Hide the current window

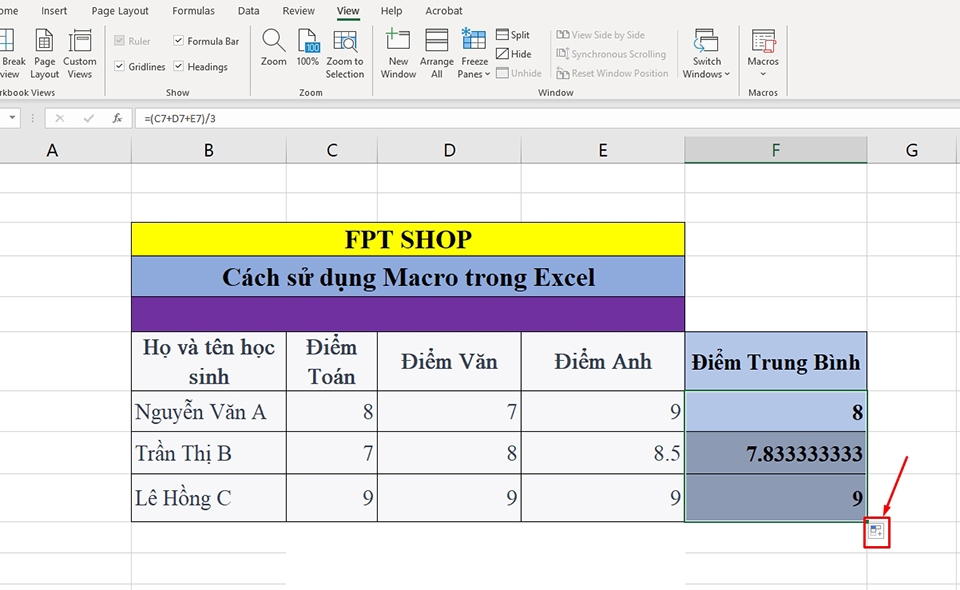click(514, 54)
